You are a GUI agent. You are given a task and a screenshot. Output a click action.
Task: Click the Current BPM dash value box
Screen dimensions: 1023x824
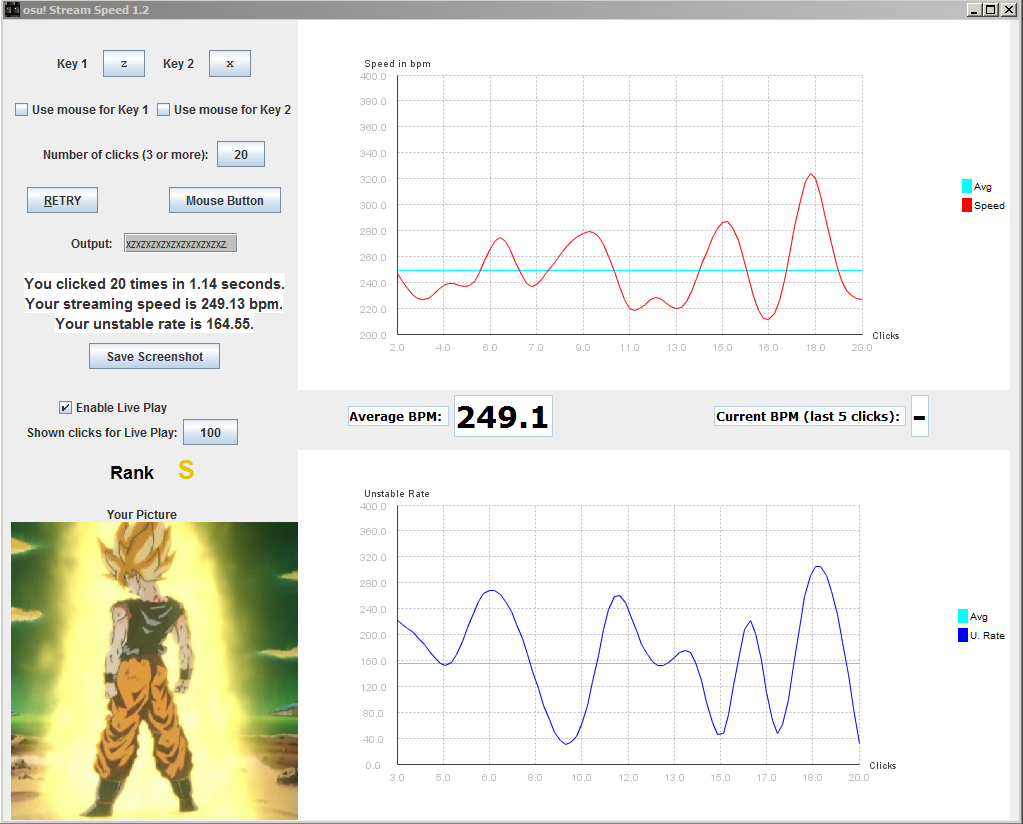[919, 416]
